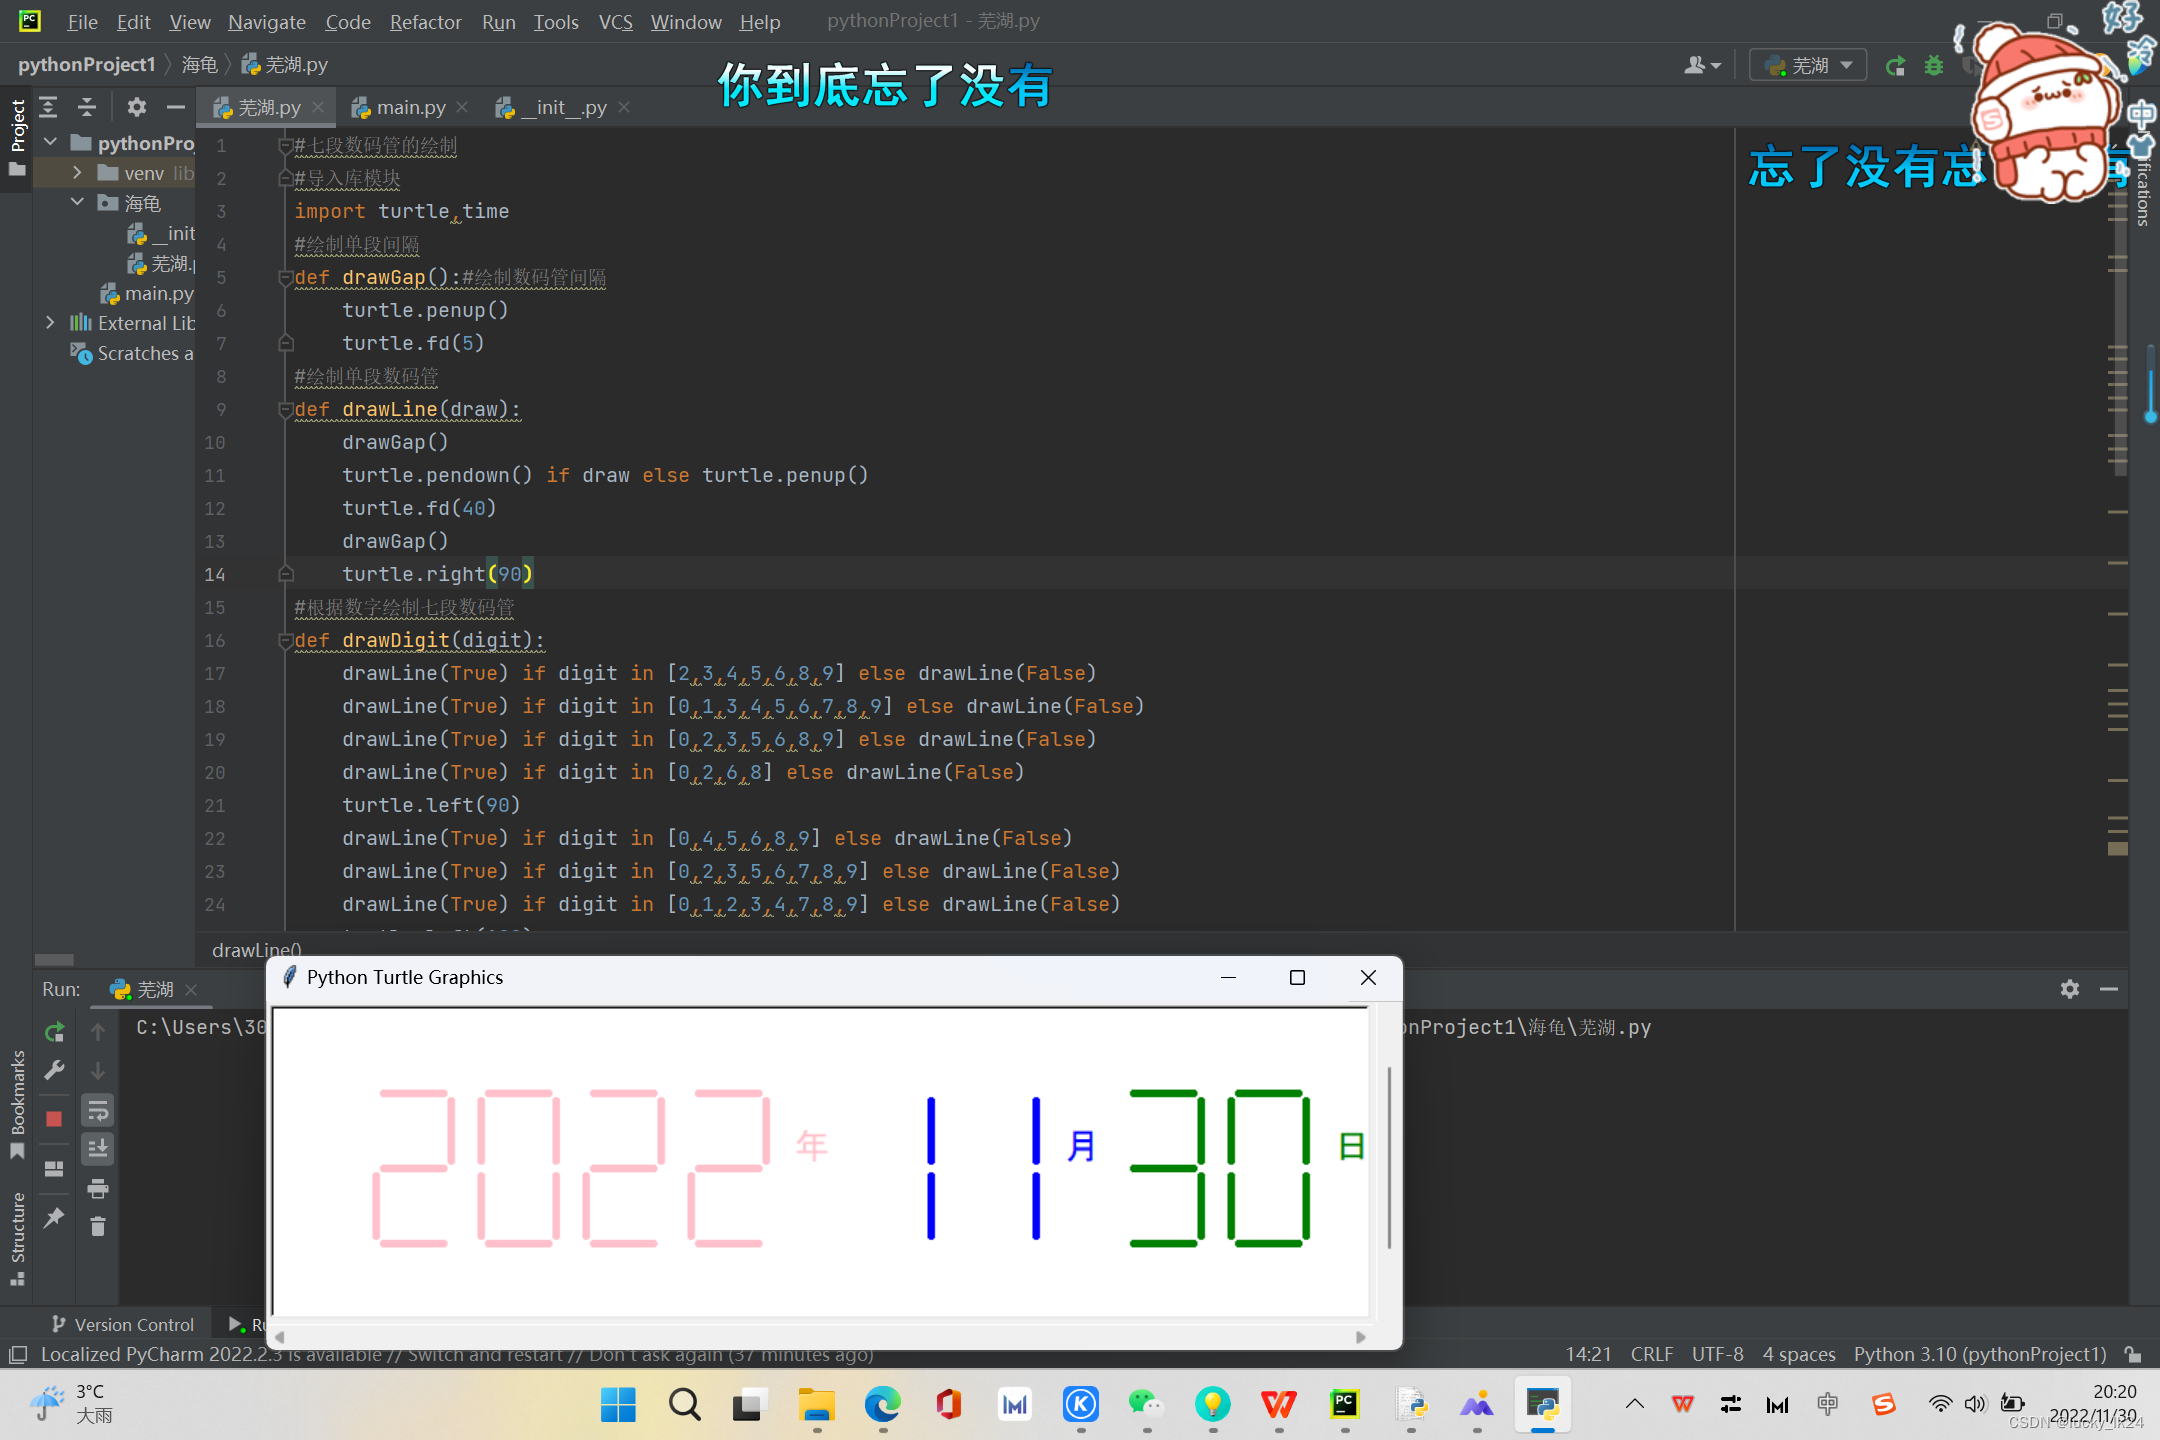Open the Version Control tool window
The width and height of the screenshot is (2160, 1440).
coord(124,1324)
